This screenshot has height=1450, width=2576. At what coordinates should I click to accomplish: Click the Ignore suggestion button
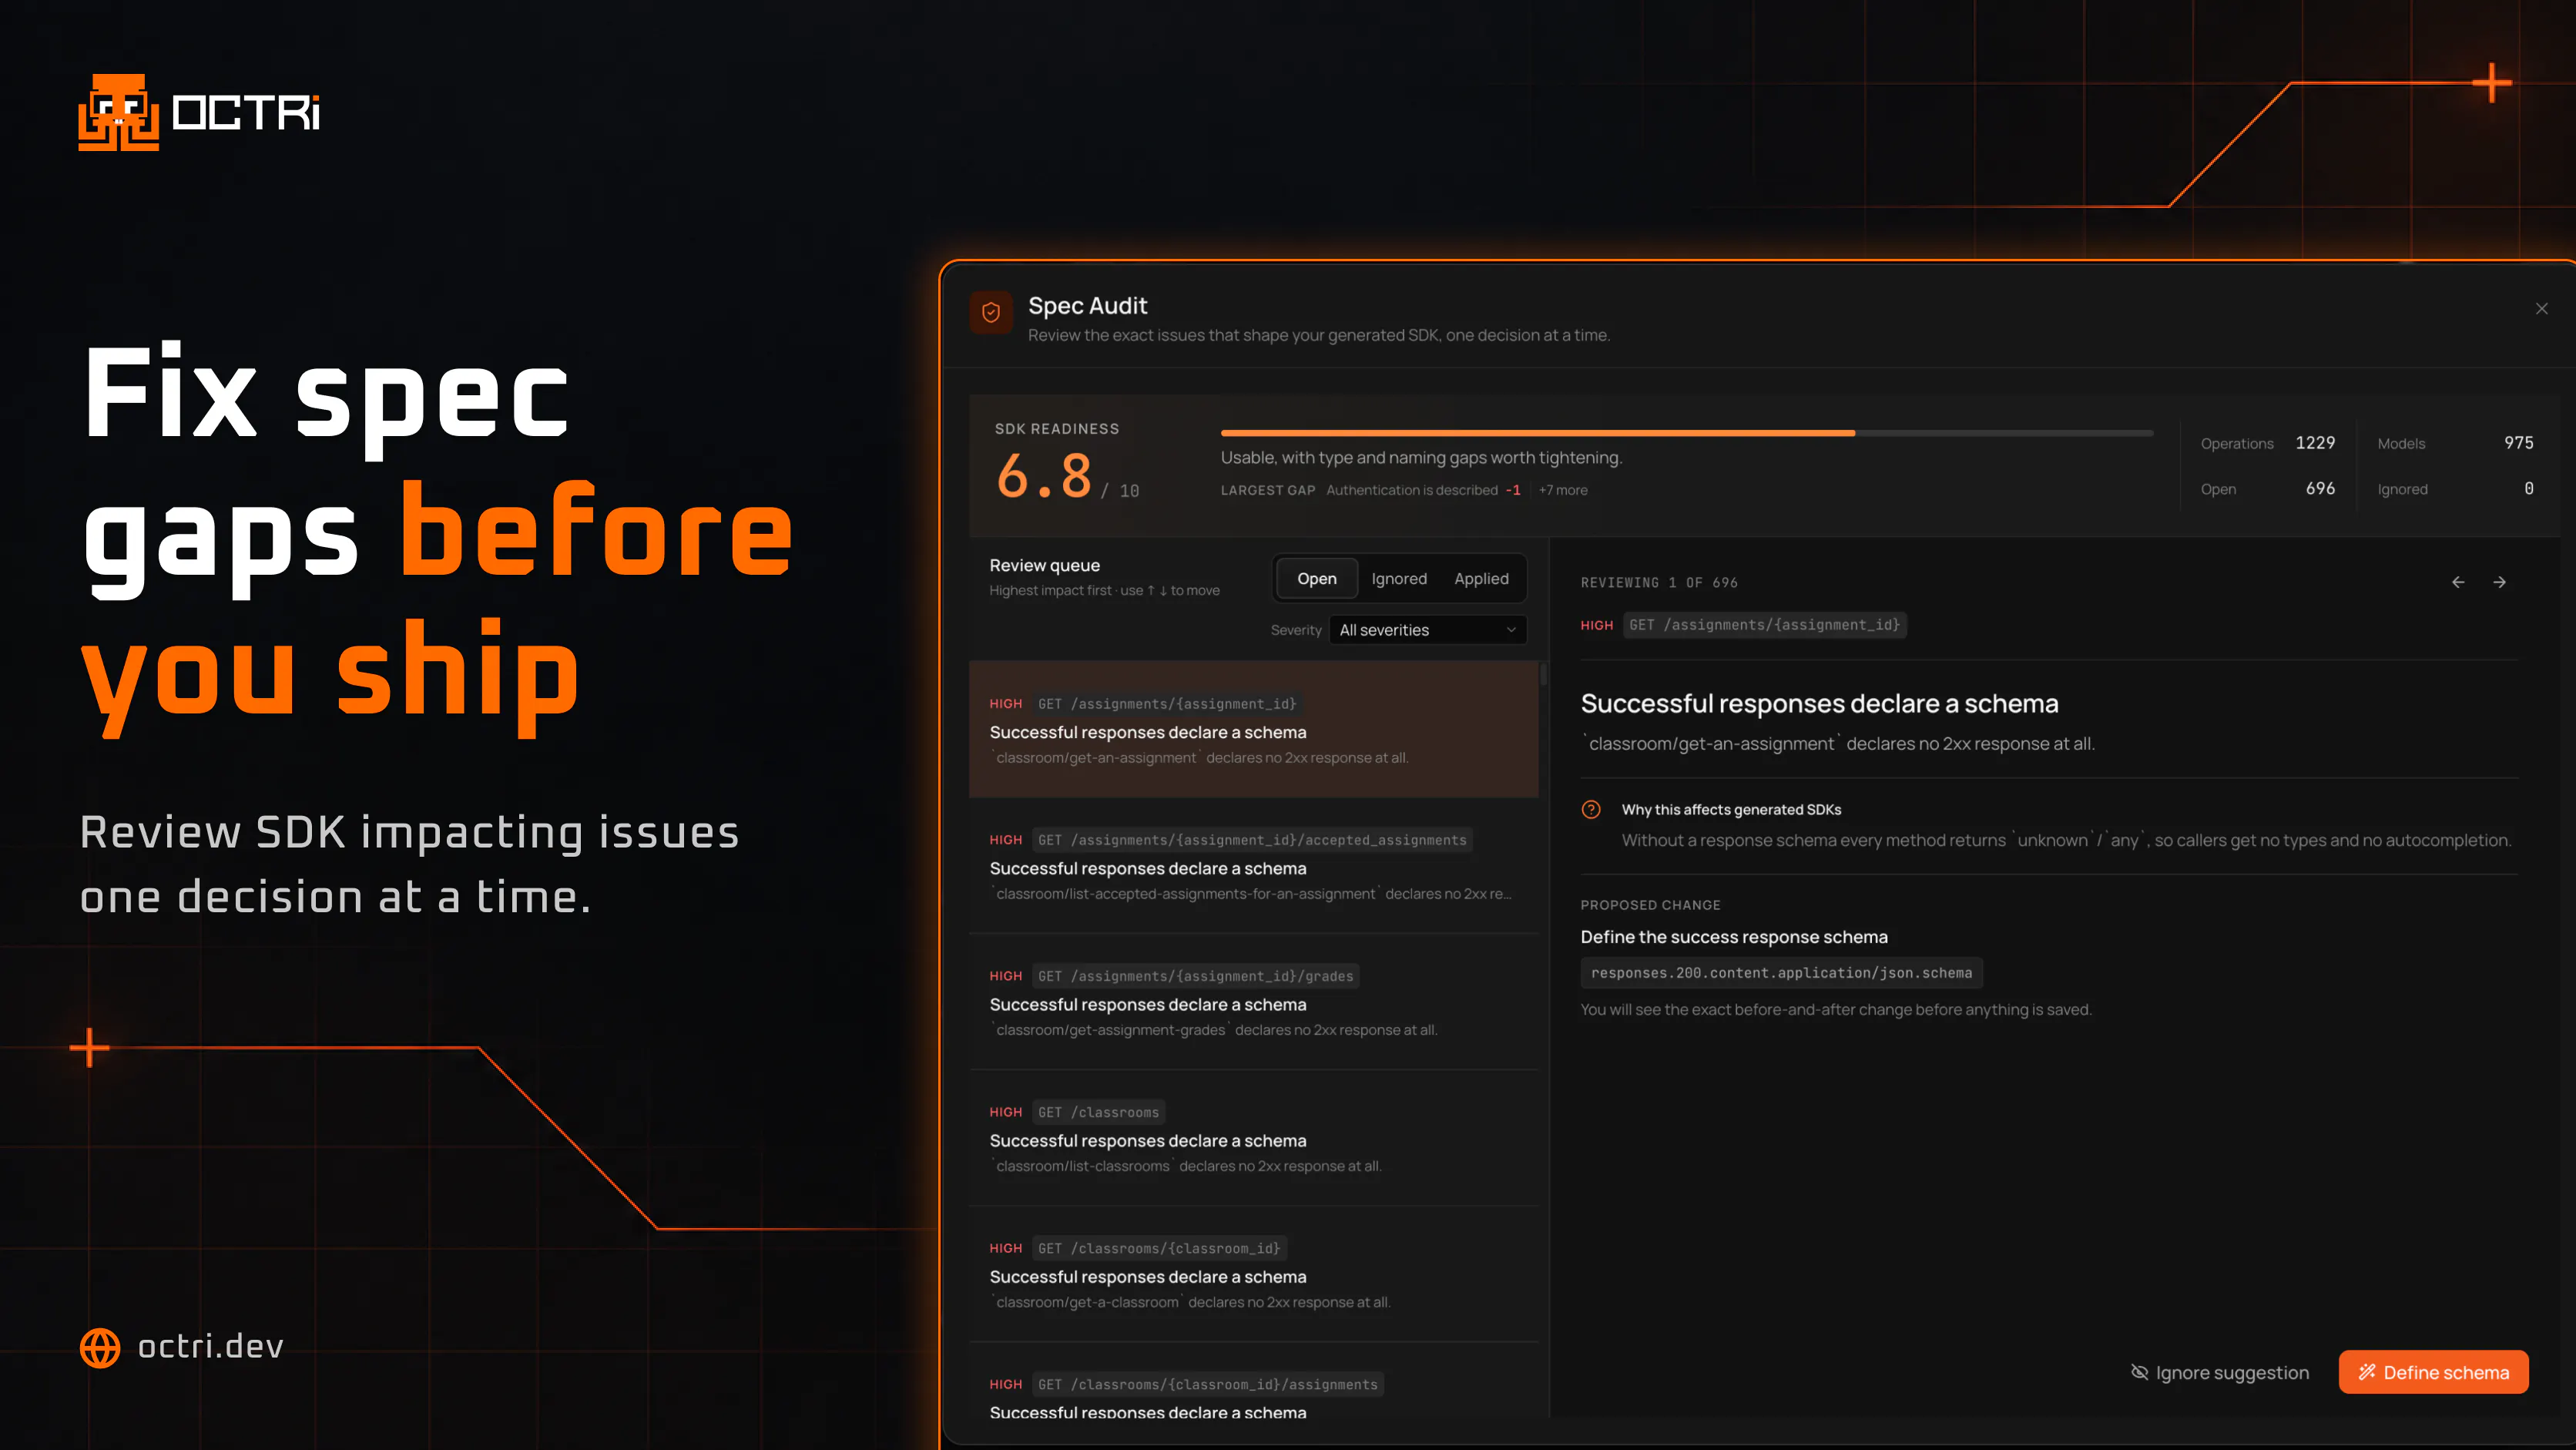tap(2219, 1372)
